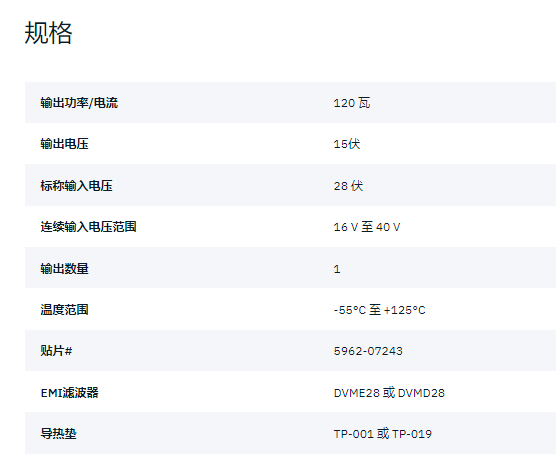The width and height of the screenshot is (556, 460).
Task: Click the 16 V 至 40 V value
Action: [367, 227]
